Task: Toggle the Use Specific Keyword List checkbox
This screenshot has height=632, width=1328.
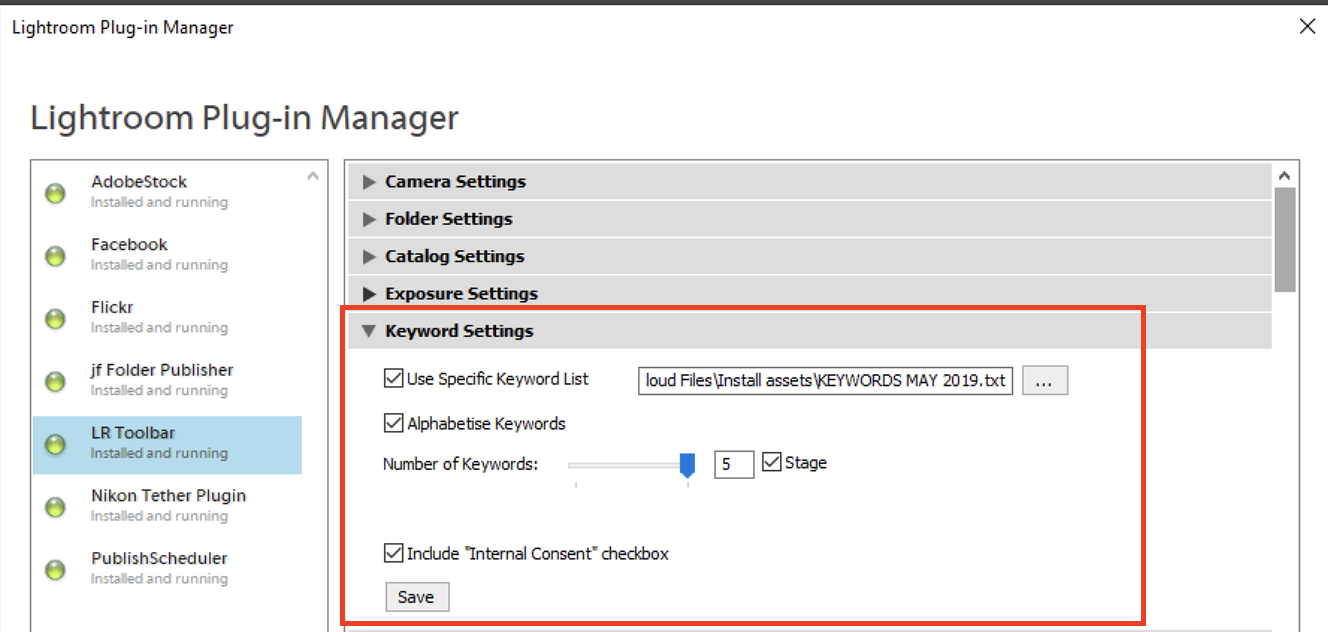Action: click(393, 379)
